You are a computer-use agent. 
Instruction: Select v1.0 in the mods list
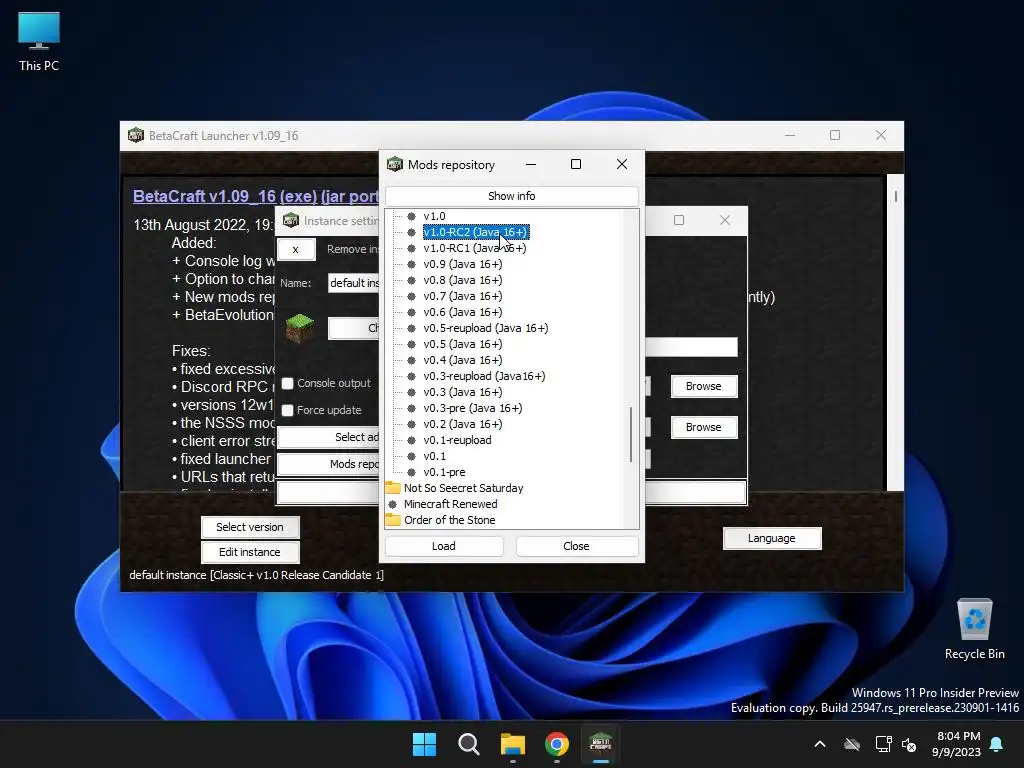pyautogui.click(x=434, y=216)
